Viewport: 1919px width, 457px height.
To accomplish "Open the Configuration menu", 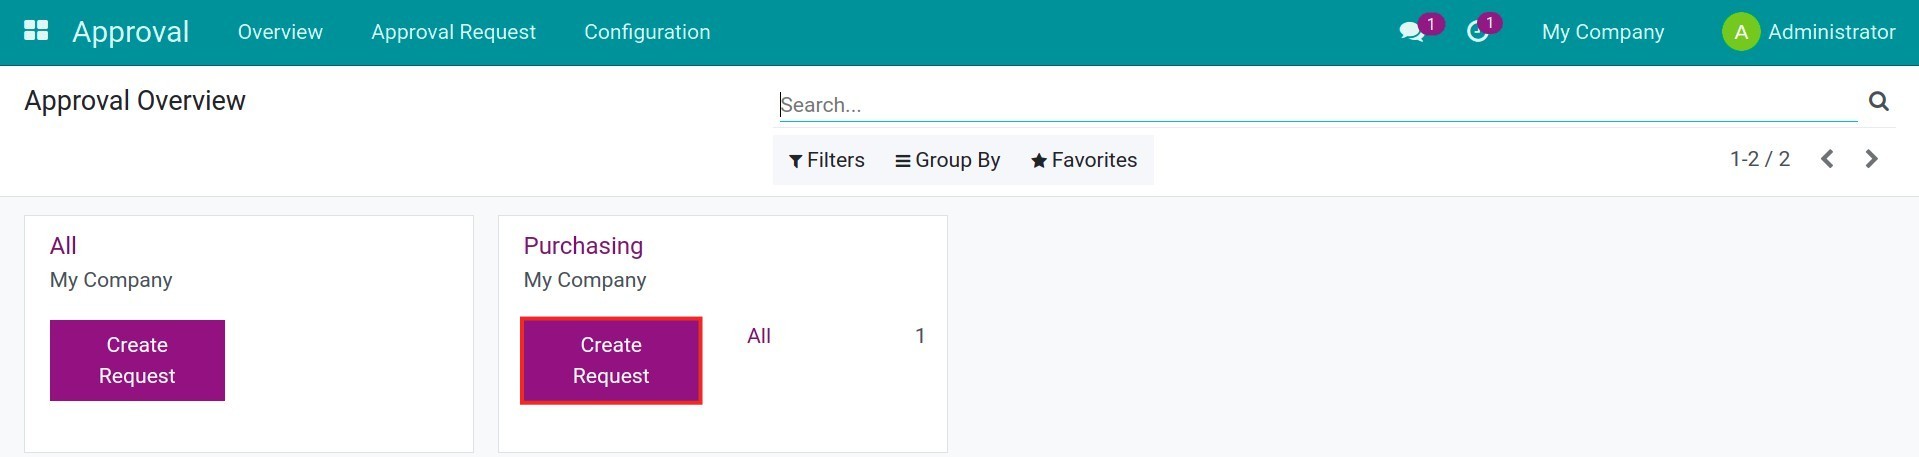I will click(647, 32).
